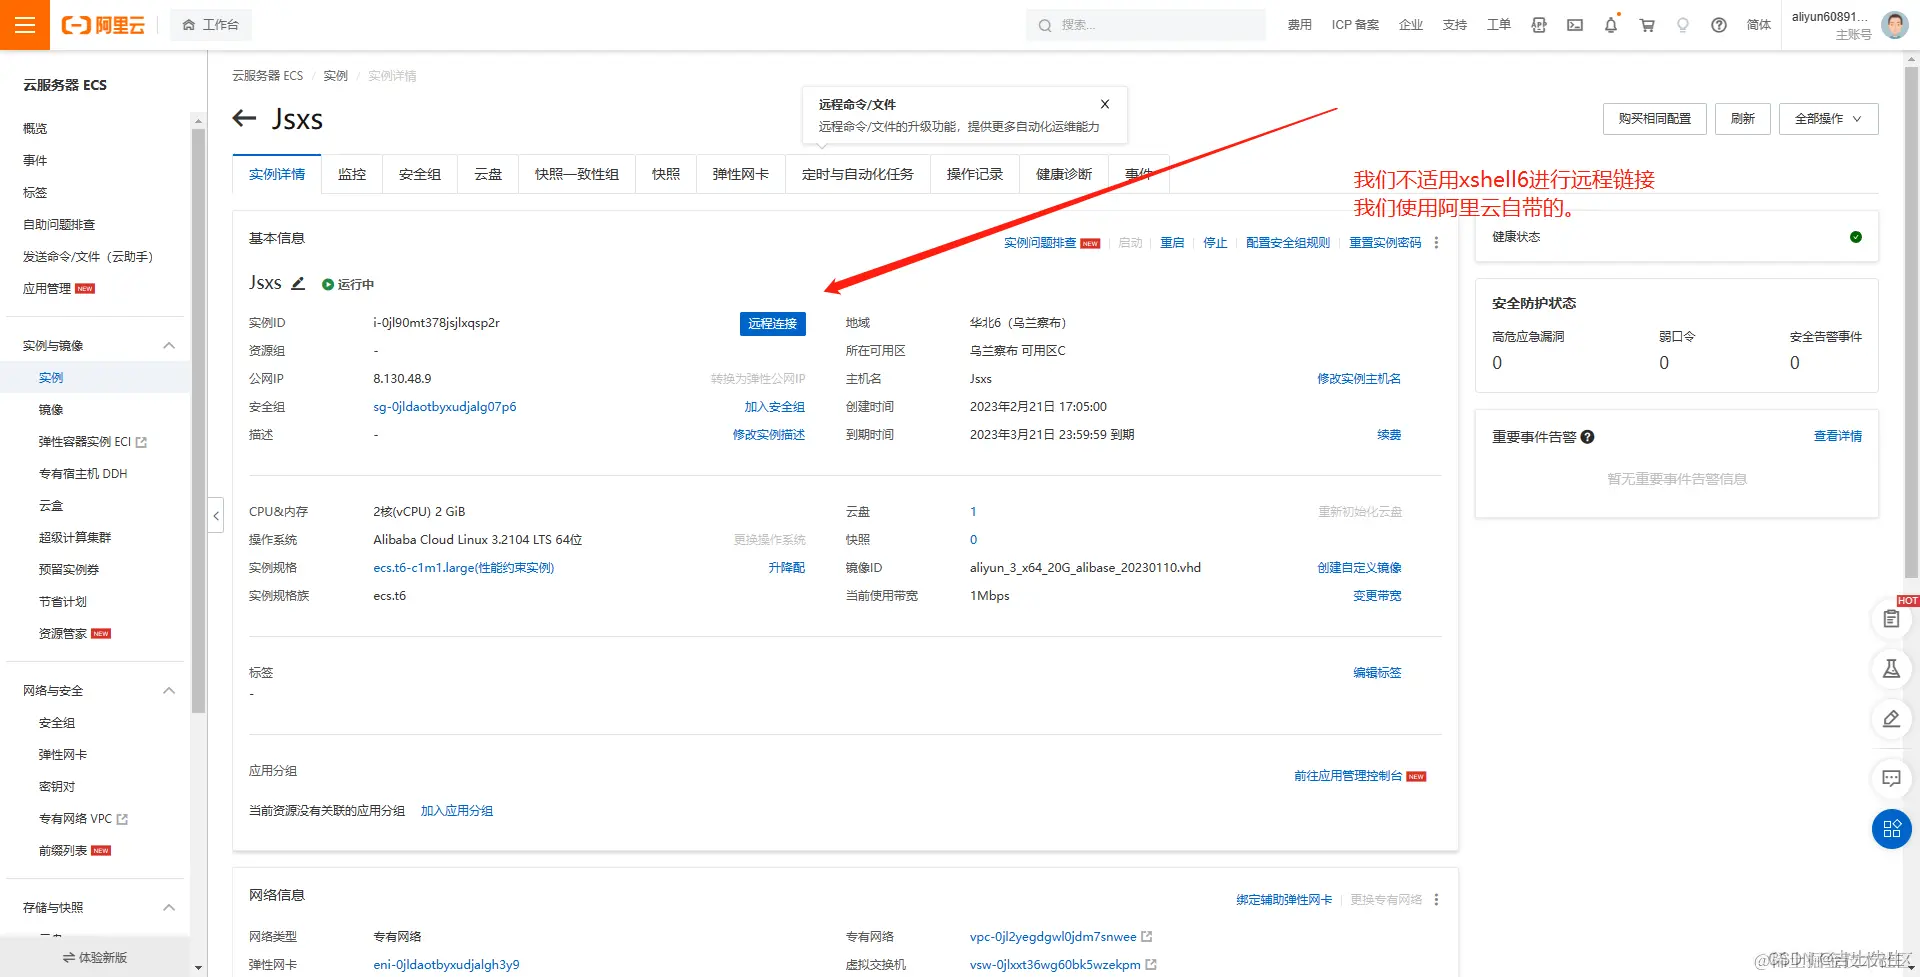Viewport: 1920px width, 977px height.
Task: Open external link icon beside 专有网络 VPC
Action: (122, 819)
